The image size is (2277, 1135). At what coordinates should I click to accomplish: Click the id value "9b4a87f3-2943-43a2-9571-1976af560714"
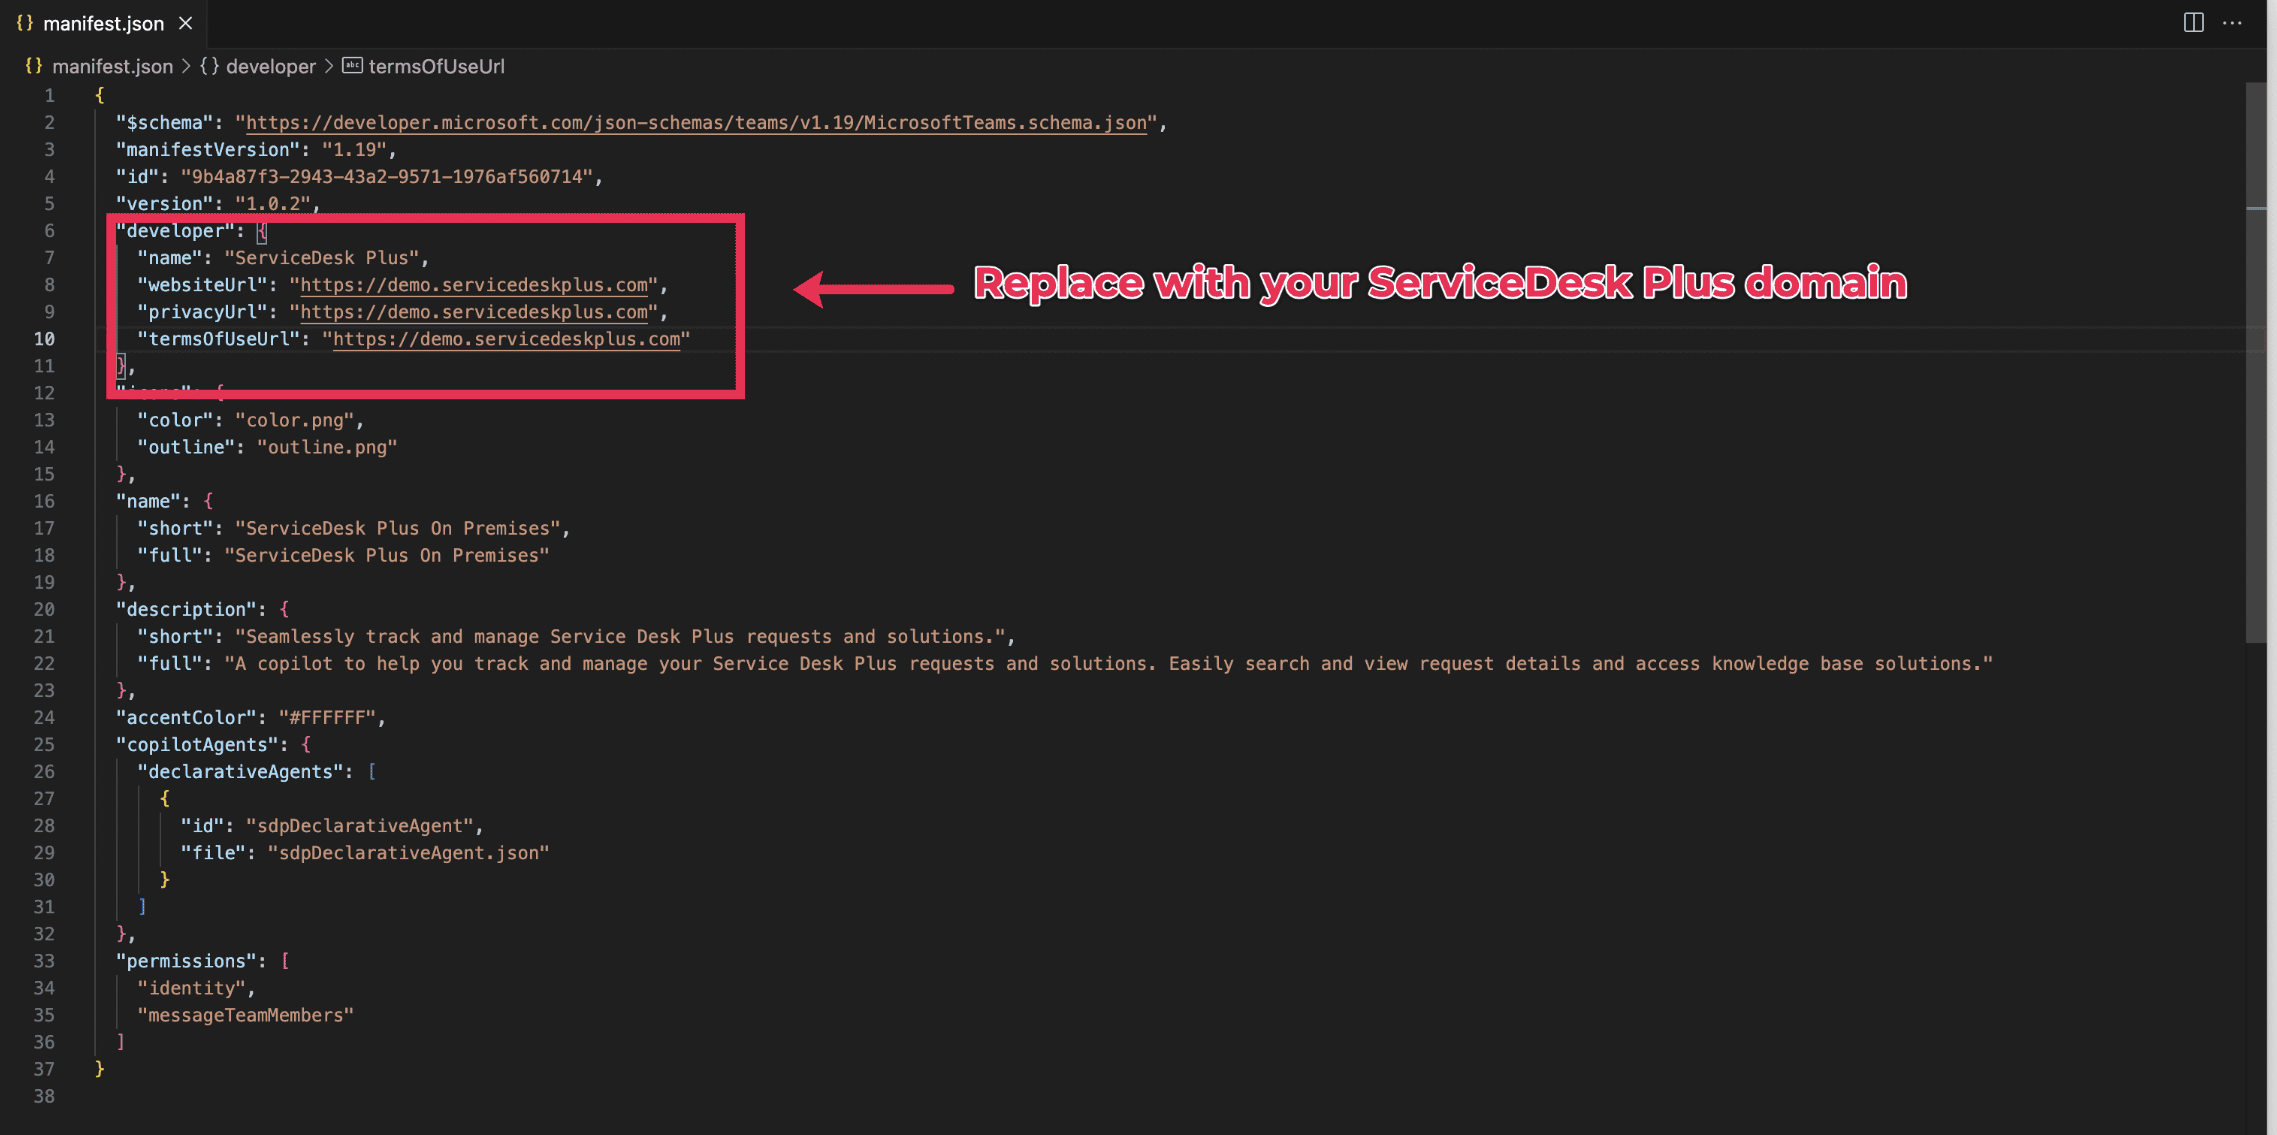387,177
